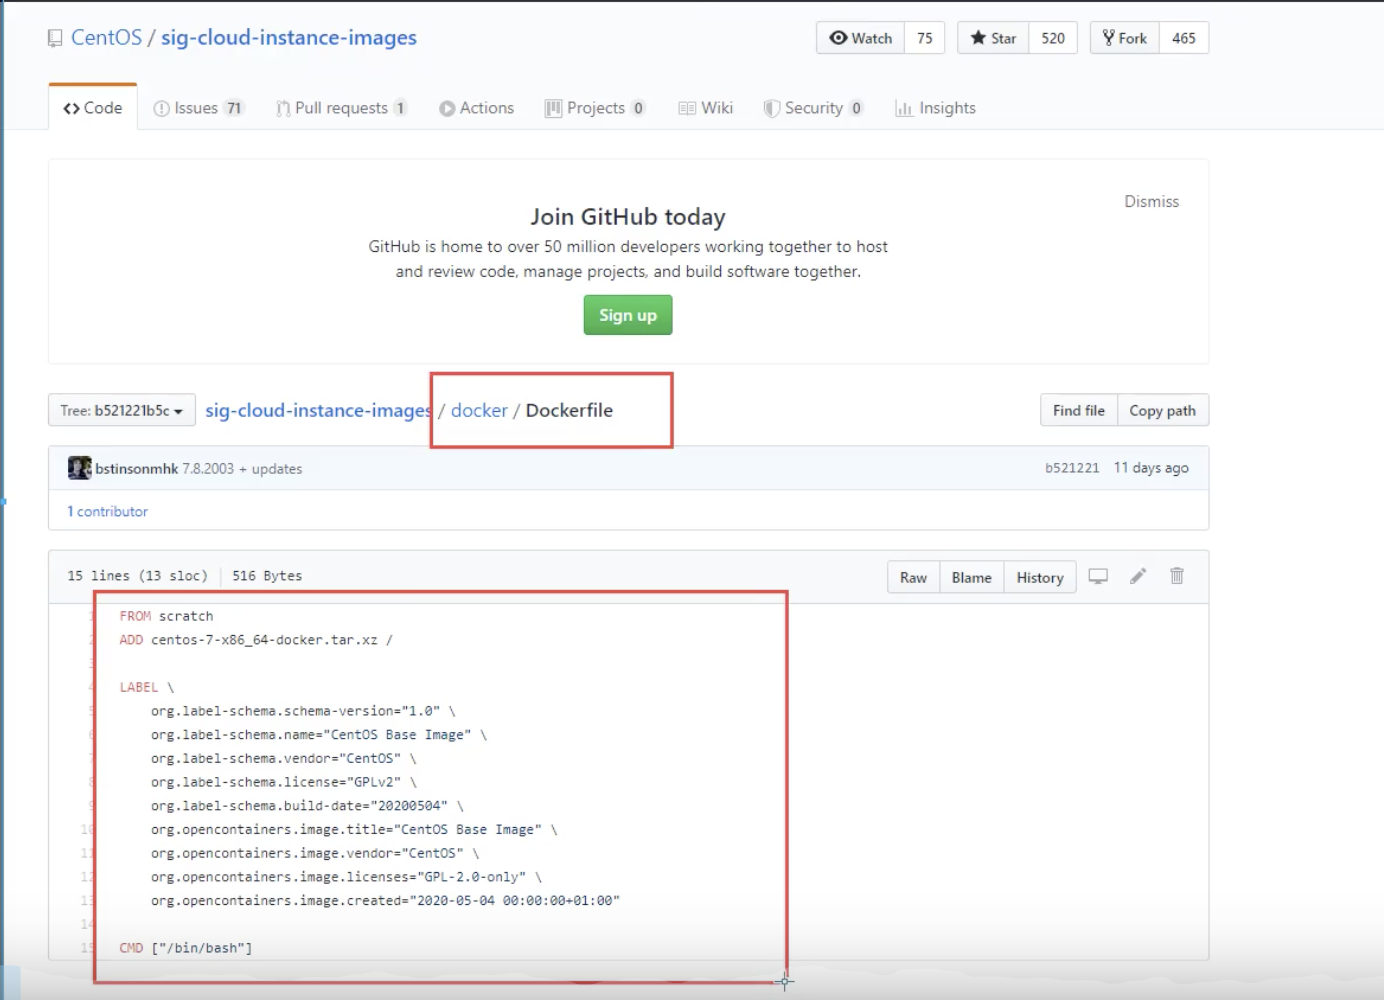This screenshot has width=1384, height=1000.
Task: Open the CentOS organization link
Action: pos(106,37)
